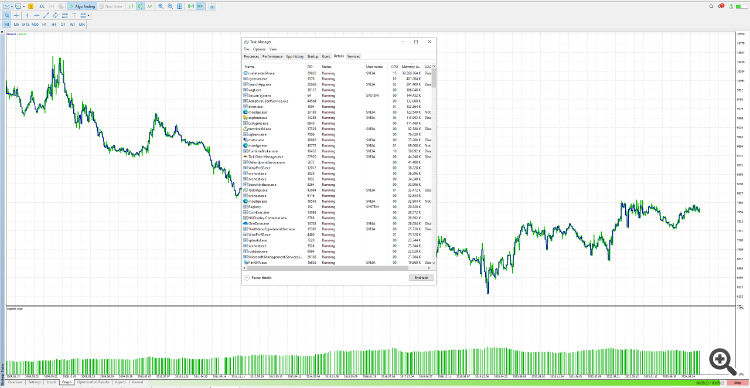This screenshot has height=388, width=750.
Task: Click the search icon at top right
Action: coord(712,6)
